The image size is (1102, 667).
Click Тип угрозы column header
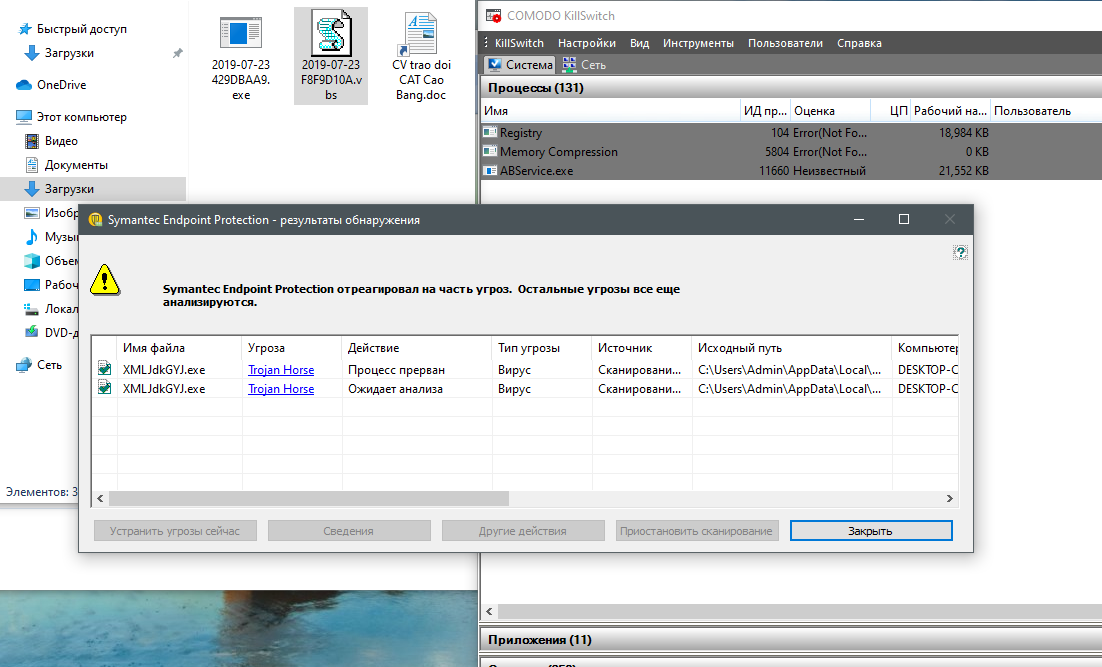[x=542, y=348]
